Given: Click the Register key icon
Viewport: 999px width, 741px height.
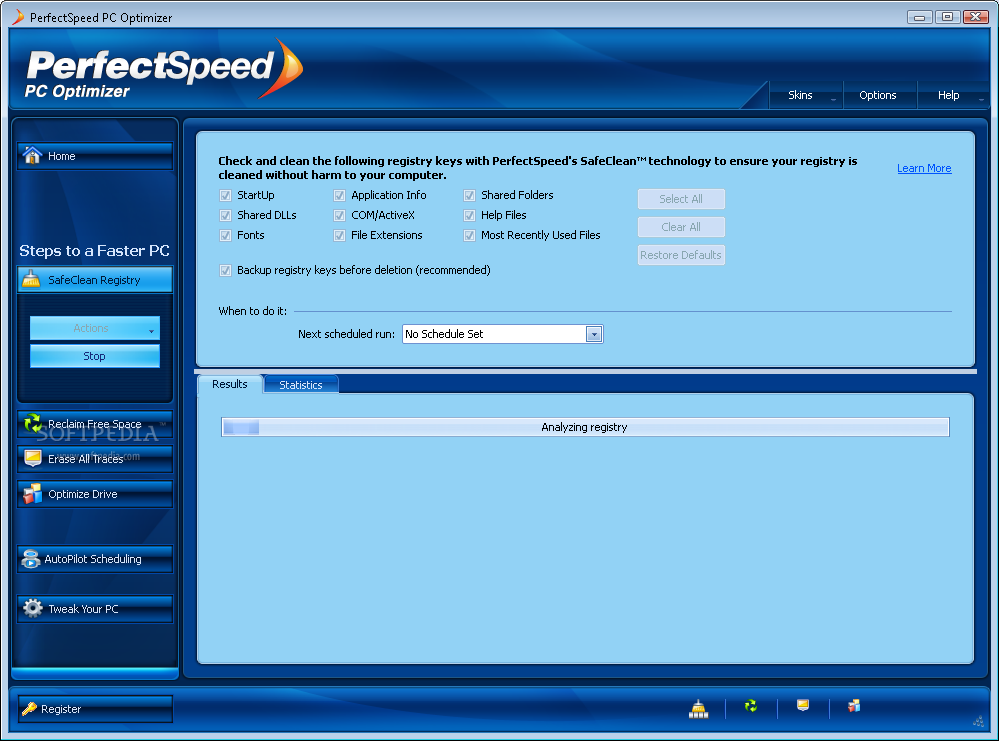Looking at the screenshot, I should coord(29,709).
